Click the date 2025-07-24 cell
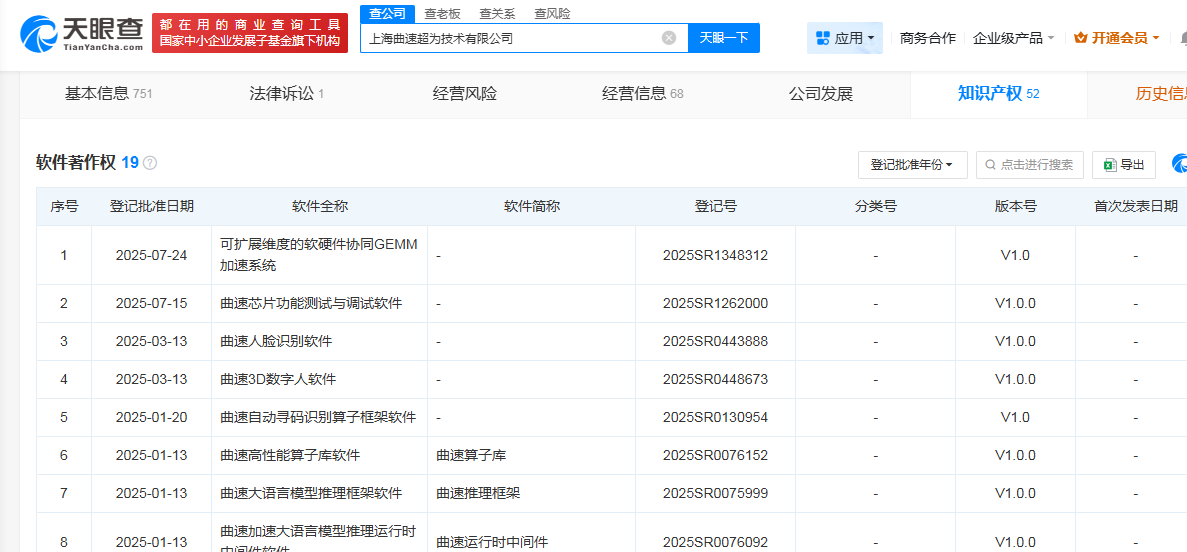The image size is (1187, 552). click(151, 255)
